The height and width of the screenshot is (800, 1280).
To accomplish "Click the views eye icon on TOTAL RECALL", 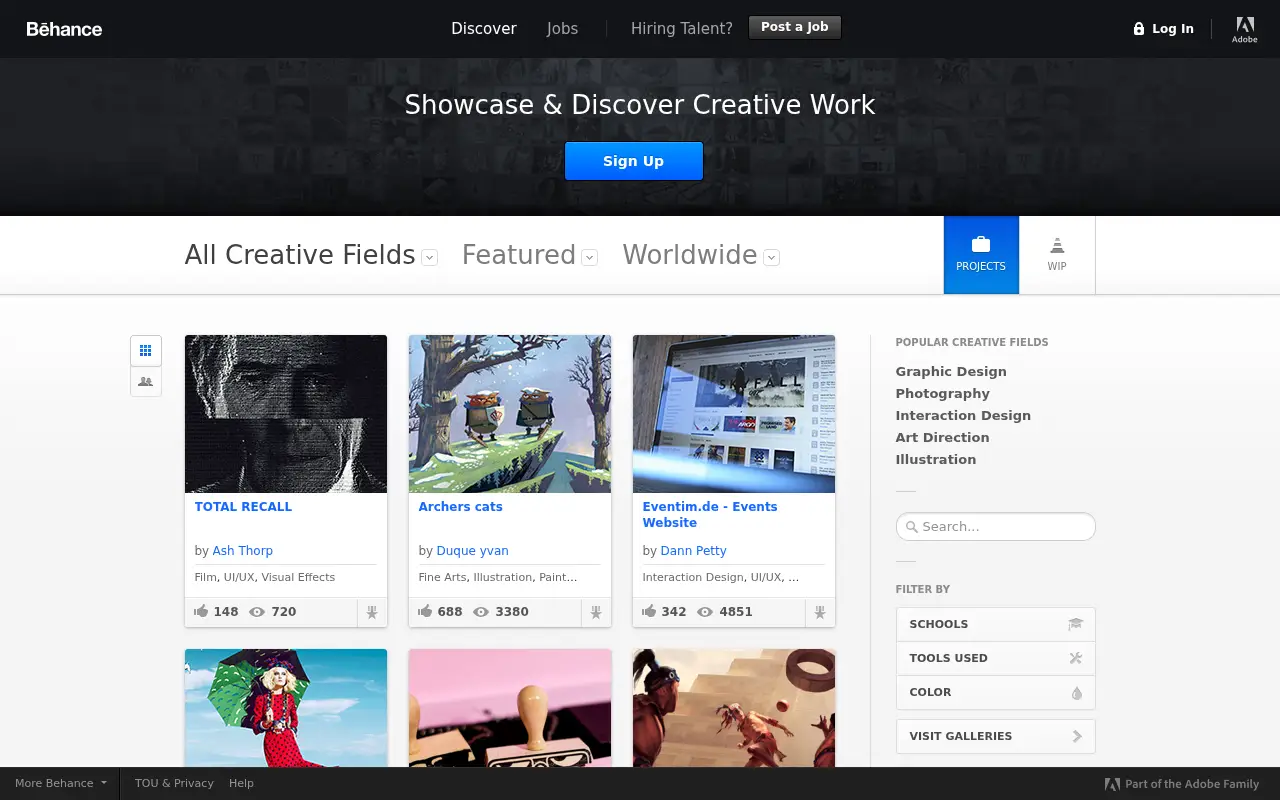I will 257,612.
